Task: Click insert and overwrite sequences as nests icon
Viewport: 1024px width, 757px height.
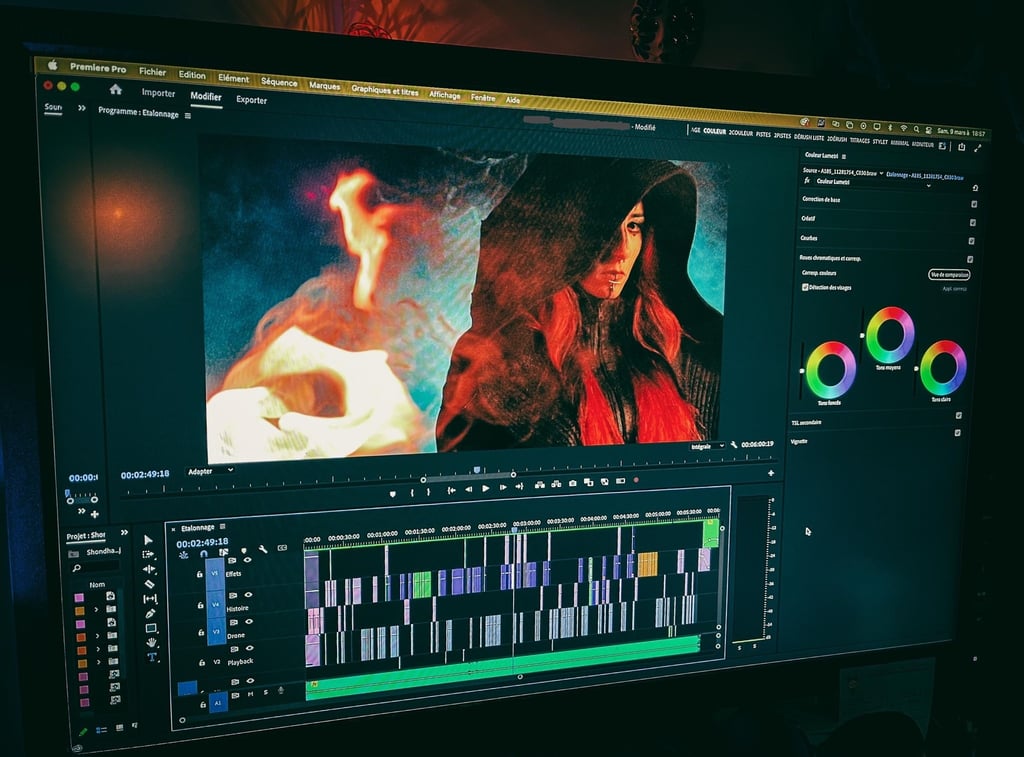Action: tap(184, 555)
